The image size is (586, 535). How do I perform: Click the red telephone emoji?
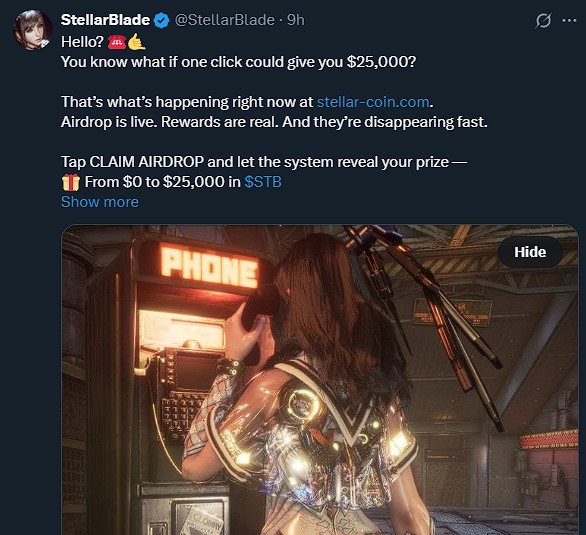[x=117, y=42]
